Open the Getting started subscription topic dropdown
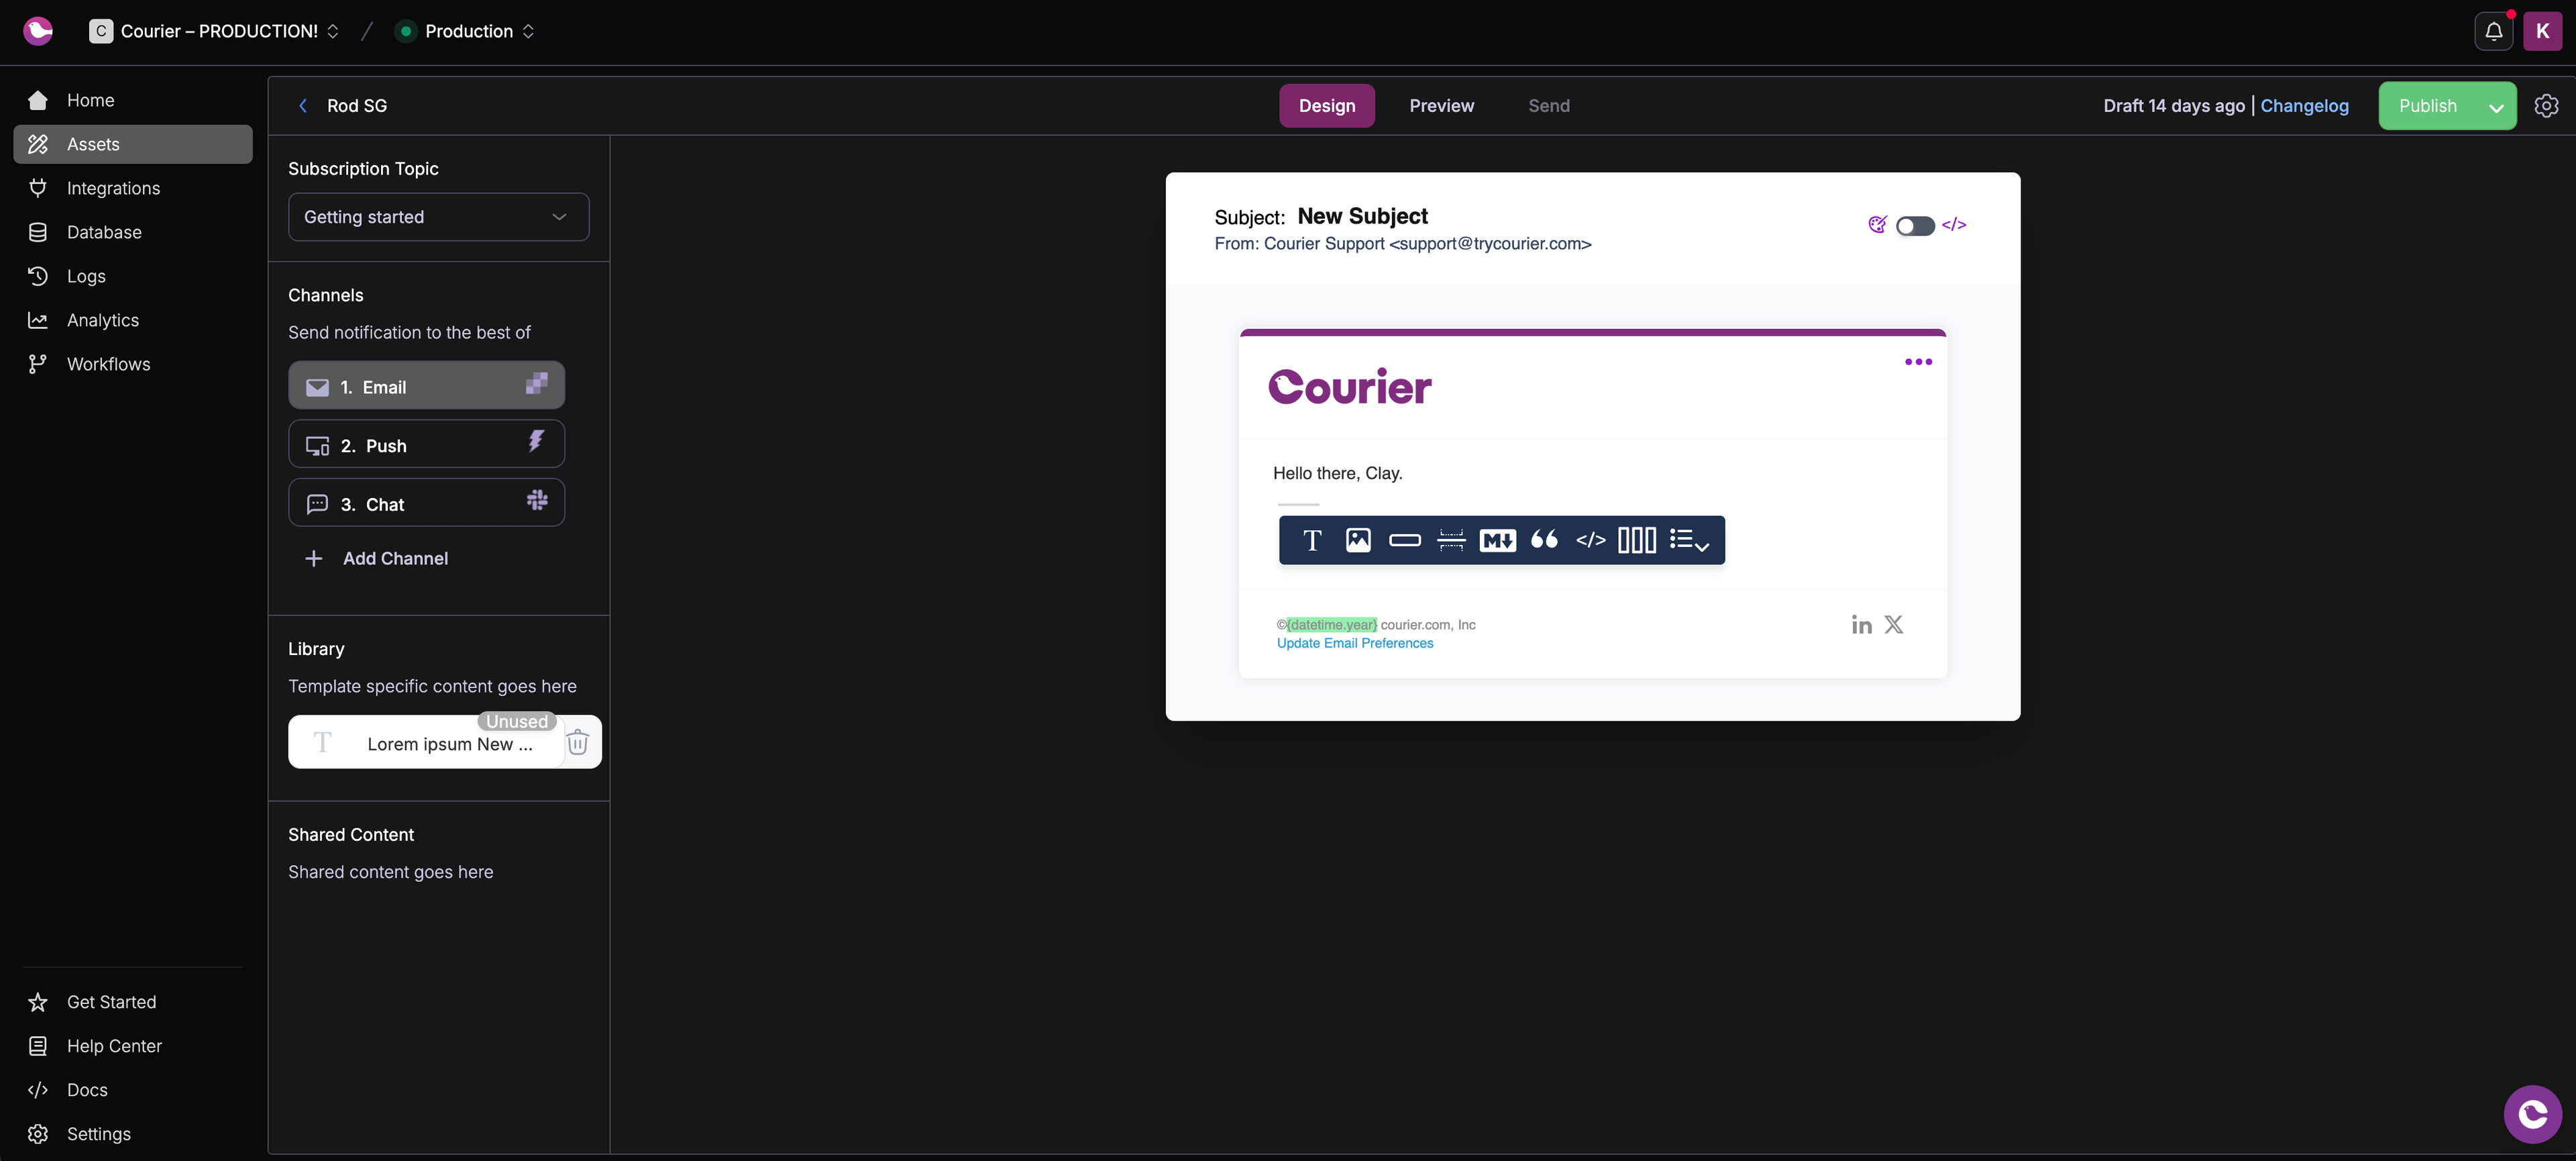The height and width of the screenshot is (1161, 2576). click(x=438, y=216)
